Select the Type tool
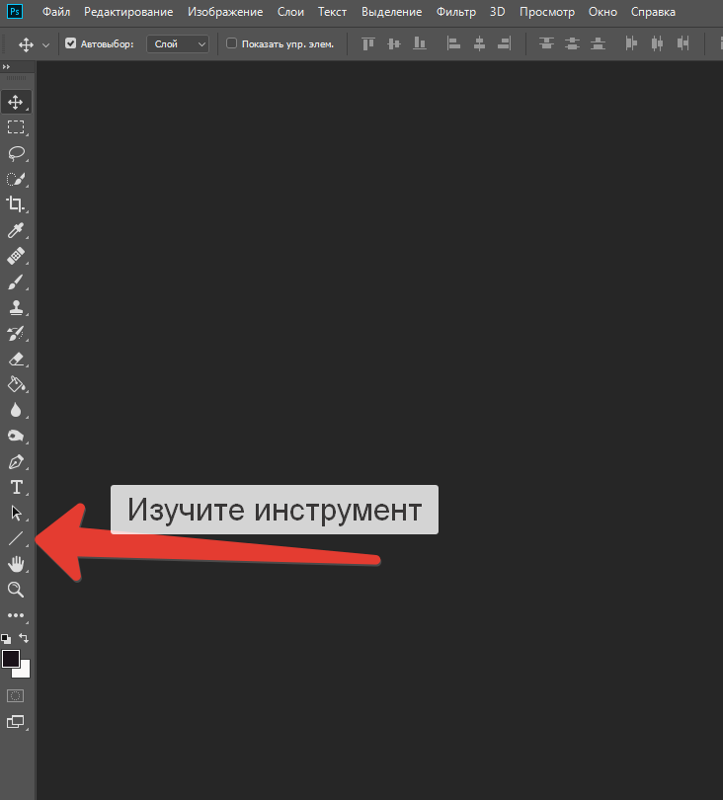The height and width of the screenshot is (800, 723). click(x=16, y=487)
